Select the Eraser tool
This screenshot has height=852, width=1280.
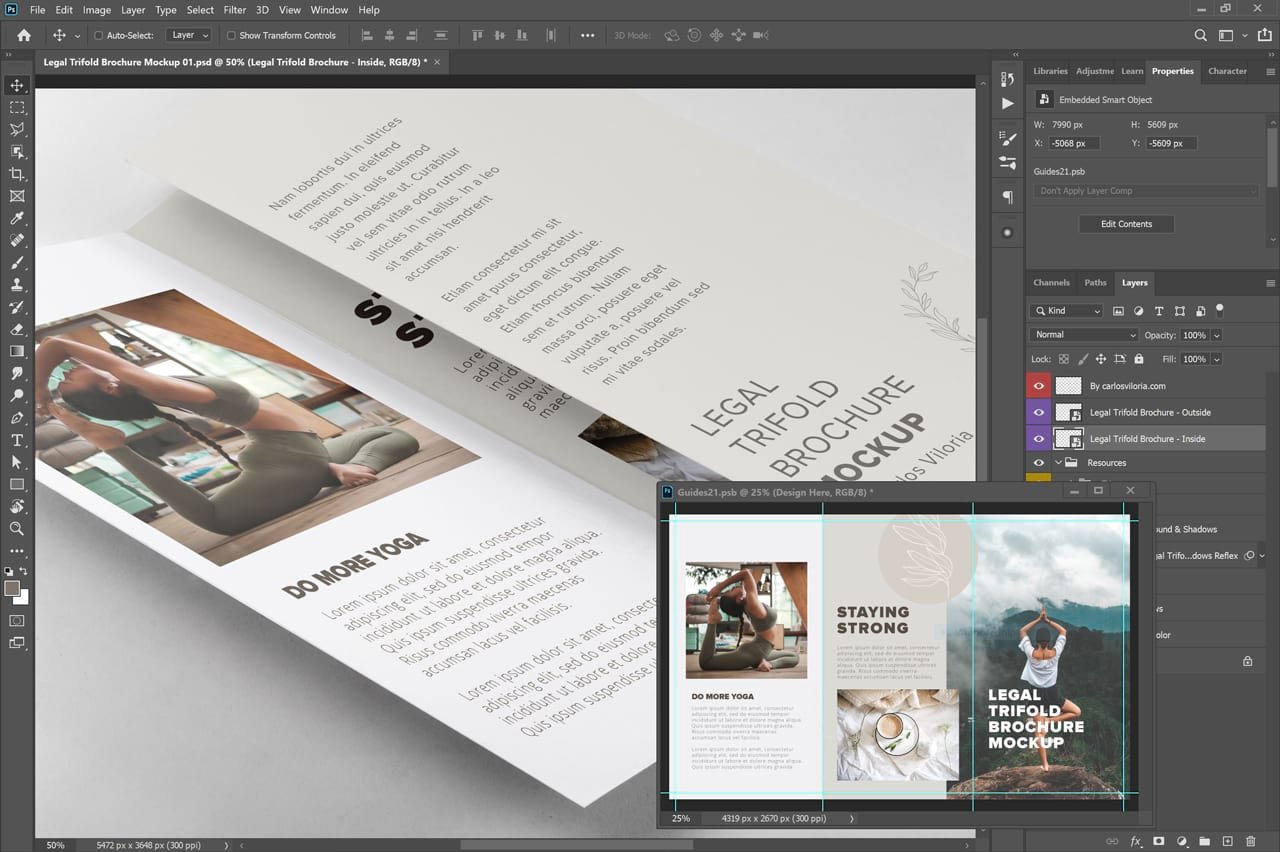click(x=17, y=329)
